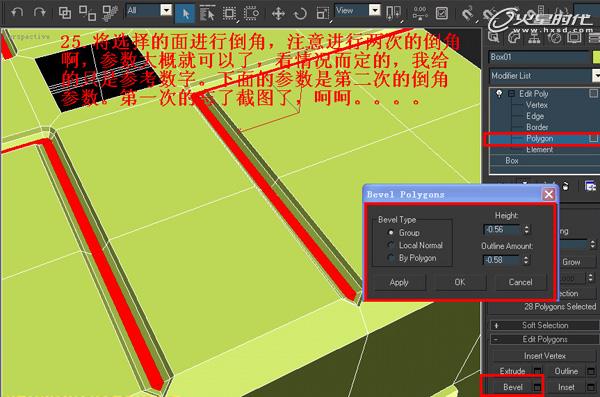
Task: Open the Inset settings box
Action: (592, 387)
